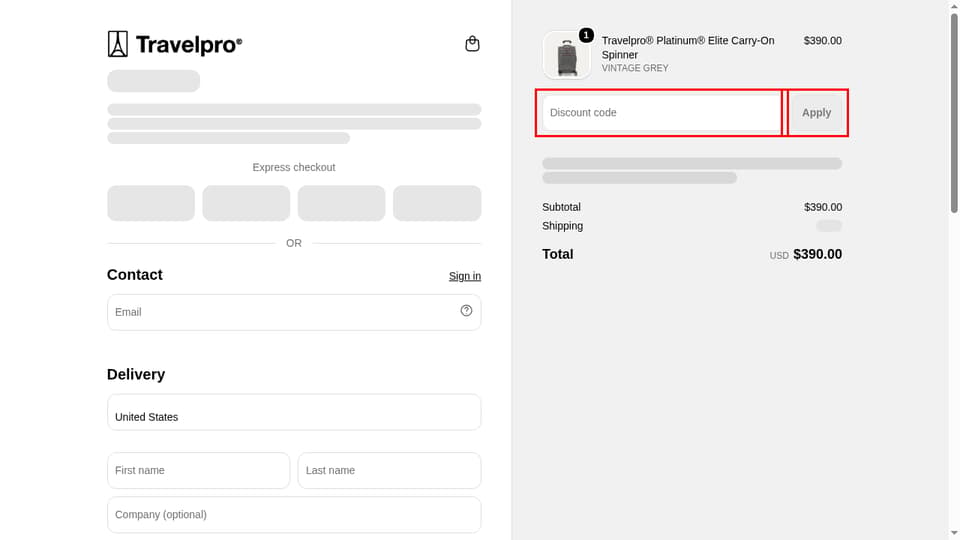This screenshot has width=960, height=540.
Task: Click the product title Travelpro Platinum Elite
Action: (688, 47)
